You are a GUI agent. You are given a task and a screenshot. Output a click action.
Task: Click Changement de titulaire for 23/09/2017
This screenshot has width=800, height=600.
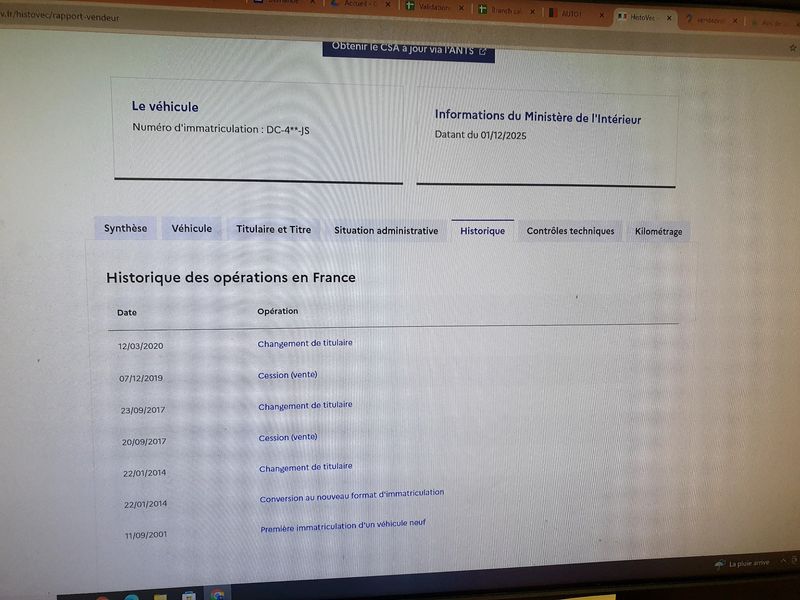(x=305, y=406)
